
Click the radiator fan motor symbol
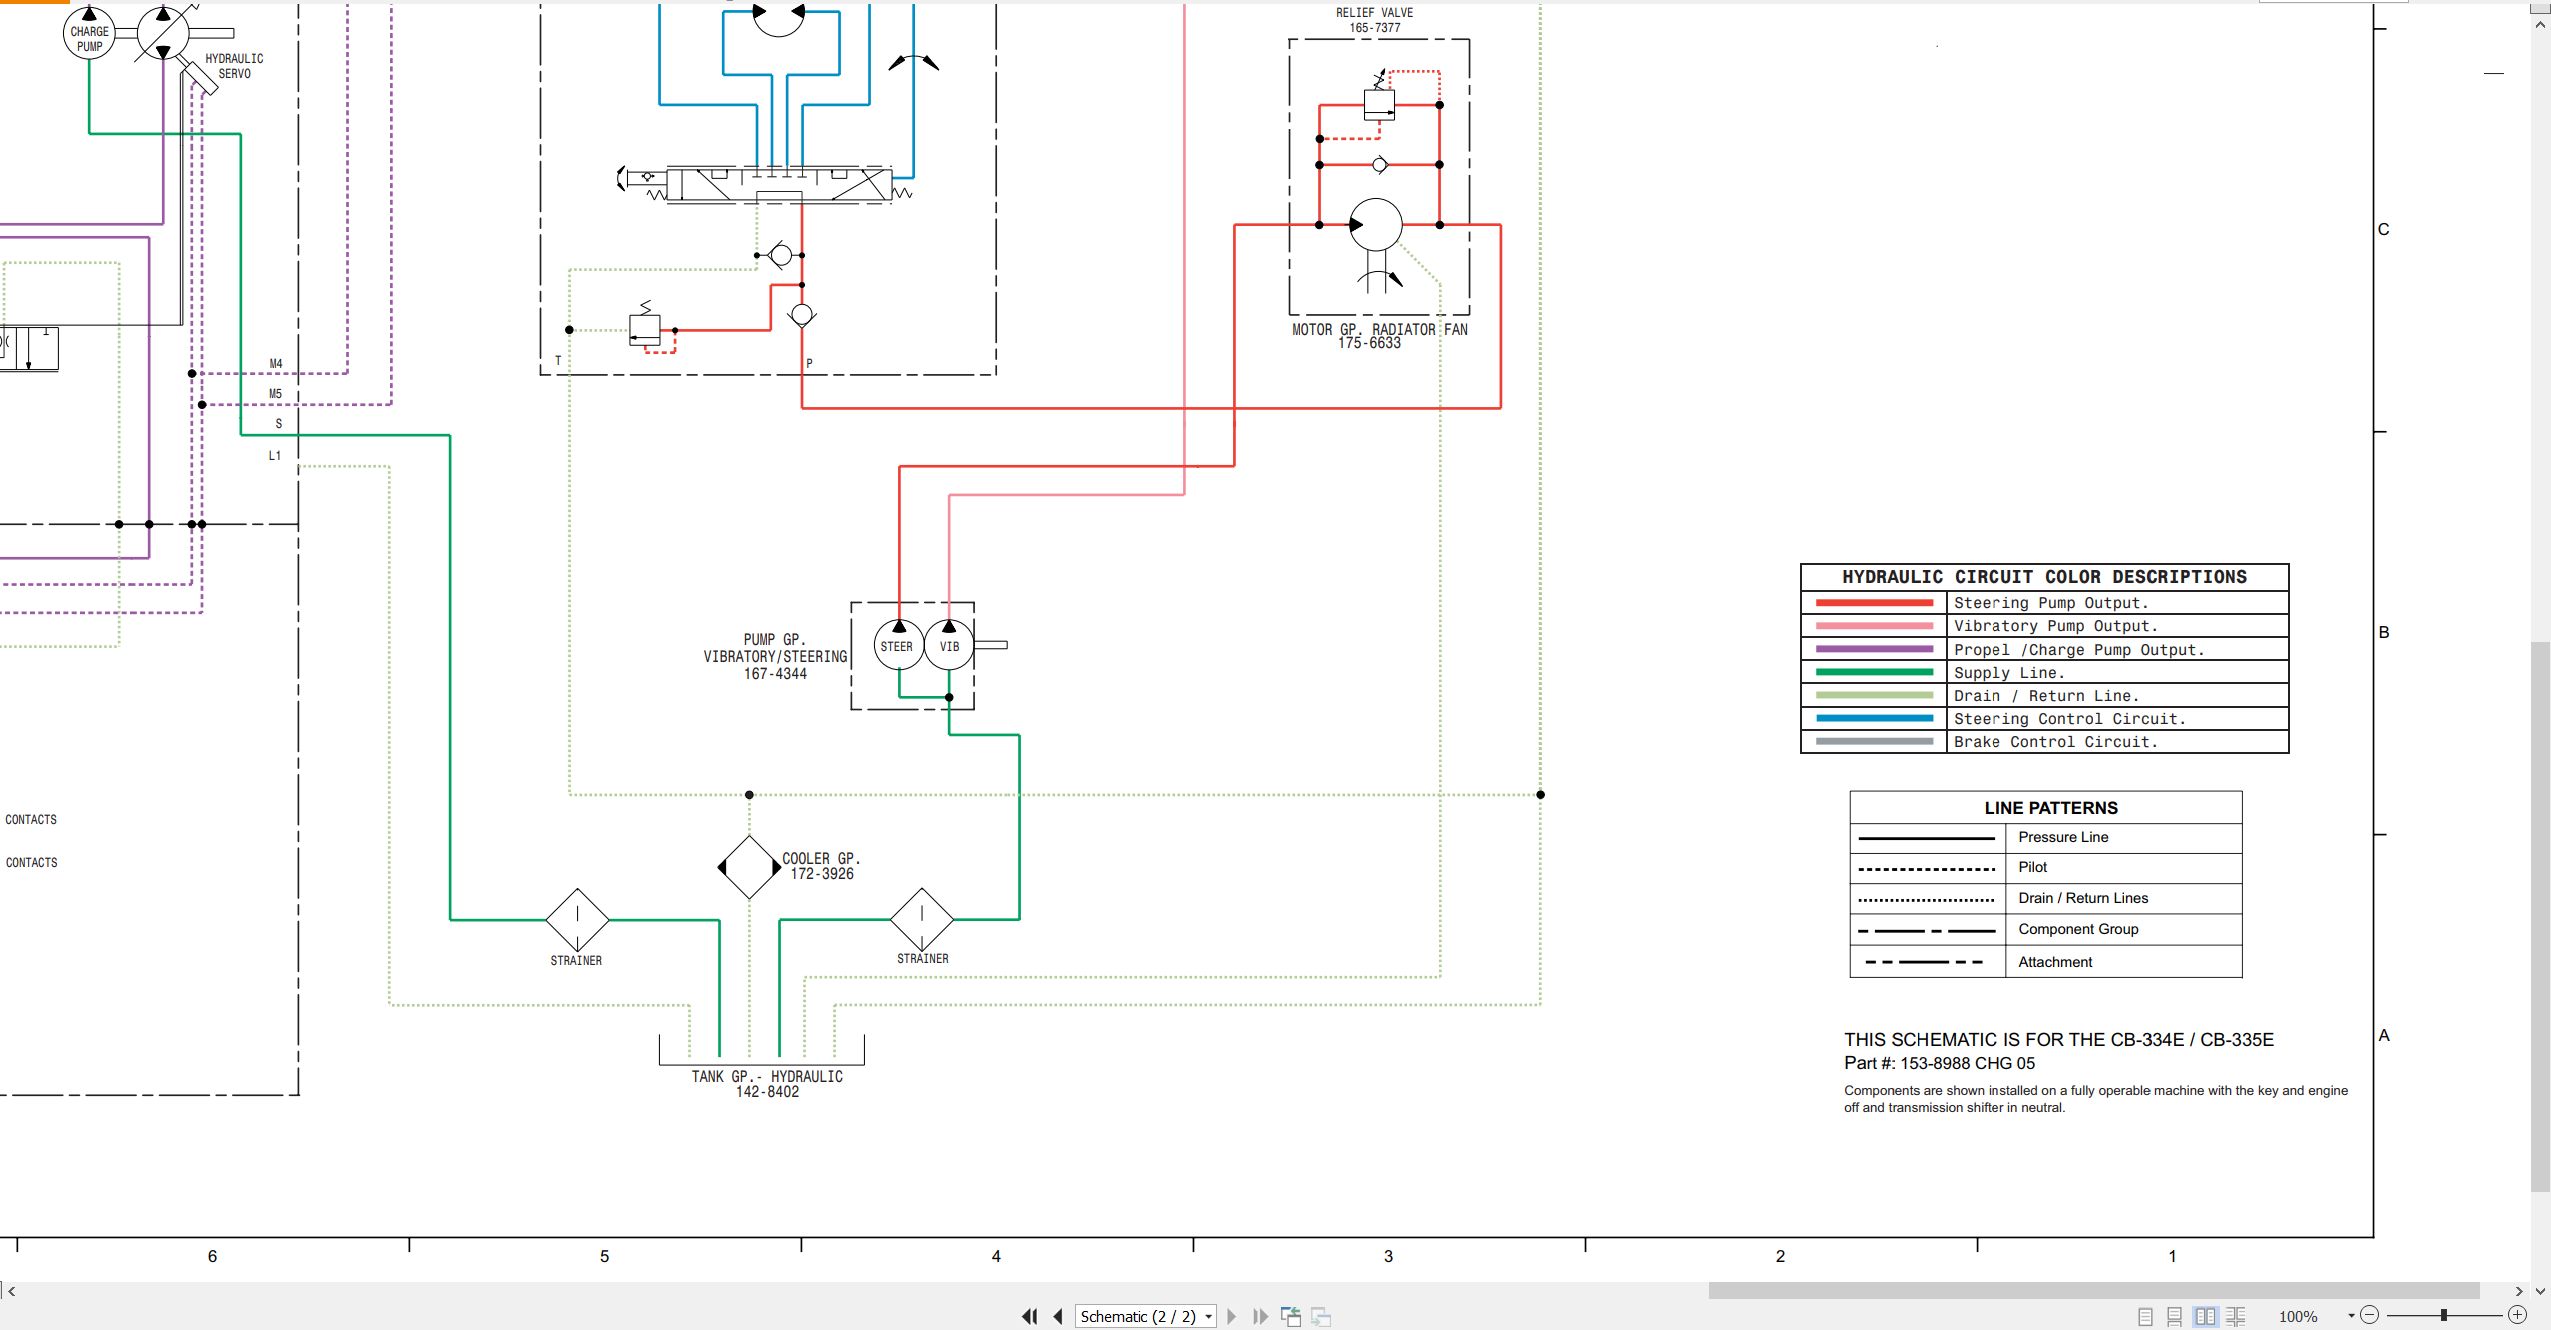[x=1375, y=225]
